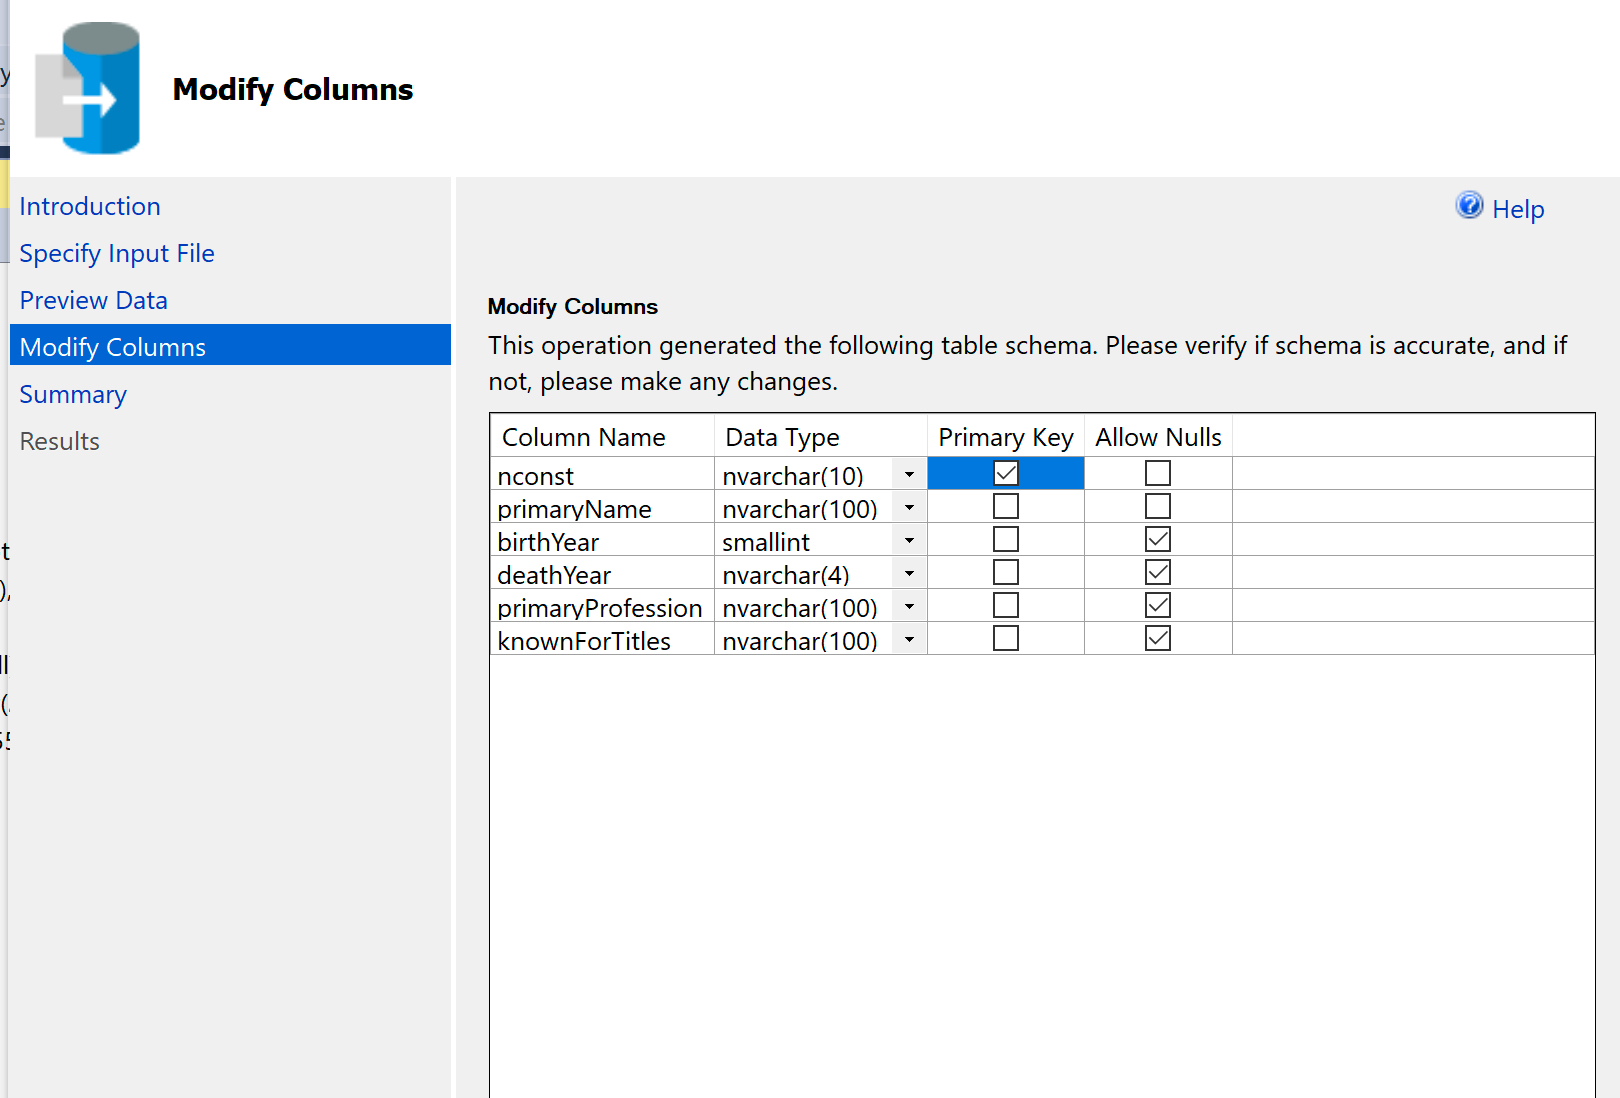Open the data type dropdown for primaryName
The height and width of the screenshot is (1098, 1620).
(909, 506)
